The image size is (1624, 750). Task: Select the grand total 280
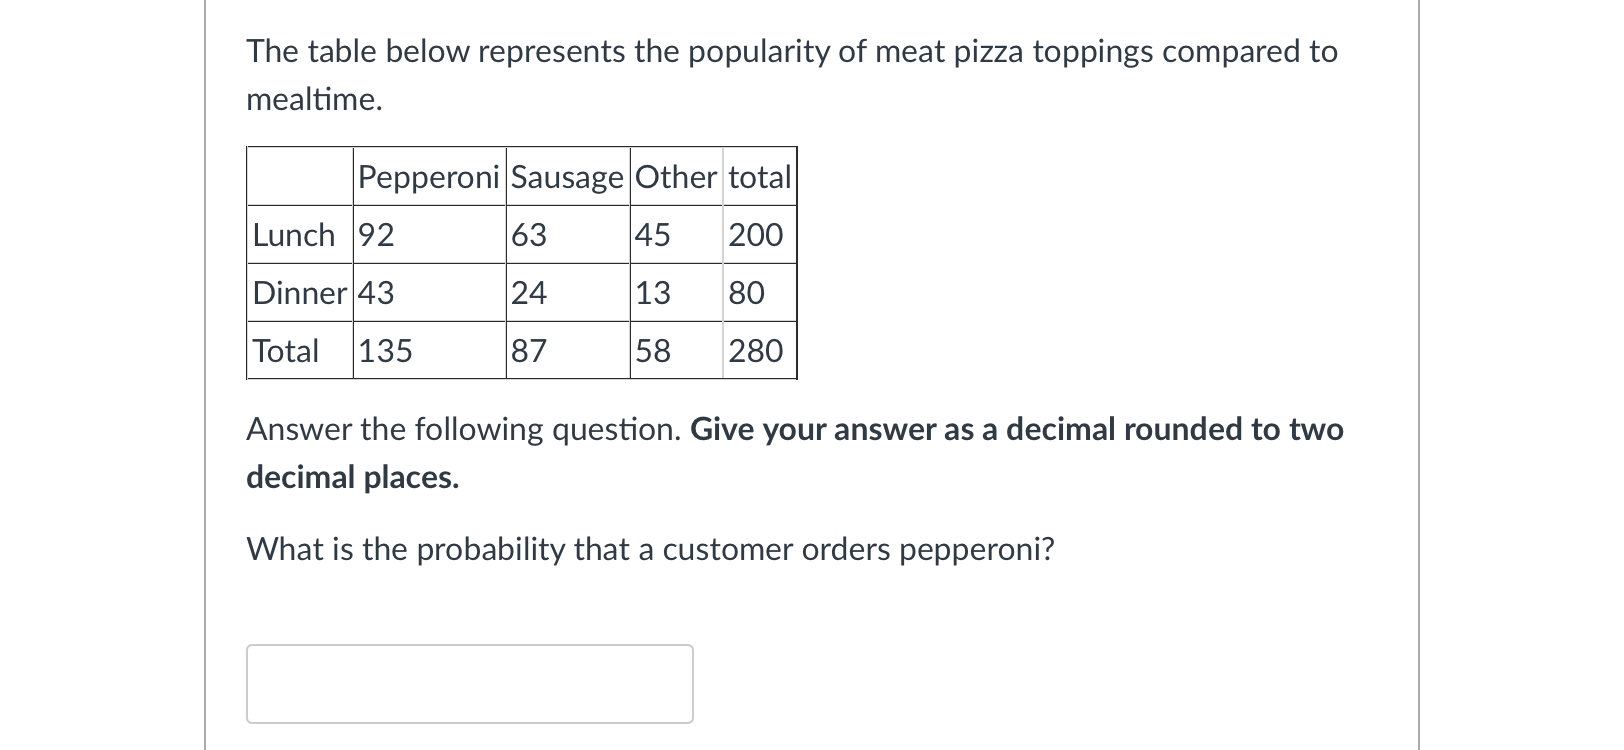click(756, 351)
